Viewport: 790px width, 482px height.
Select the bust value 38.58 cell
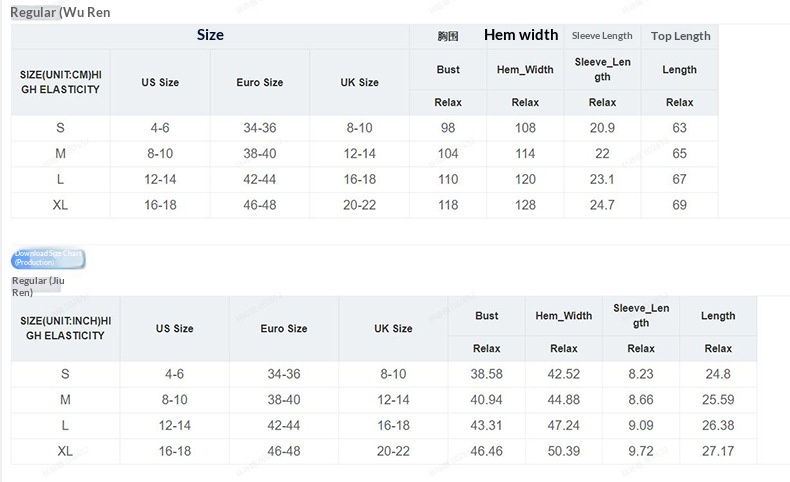pyautogui.click(x=487, y=374)
